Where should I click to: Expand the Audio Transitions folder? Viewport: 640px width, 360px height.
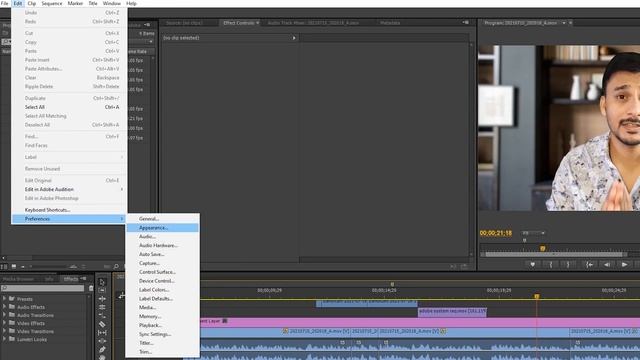(4, 315)
